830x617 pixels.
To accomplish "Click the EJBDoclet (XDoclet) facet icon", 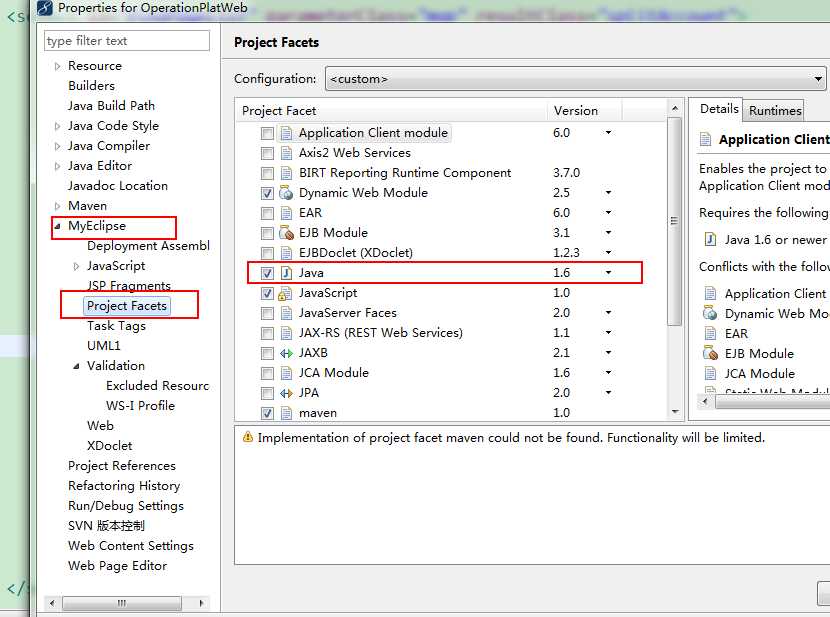I will 286,253.
